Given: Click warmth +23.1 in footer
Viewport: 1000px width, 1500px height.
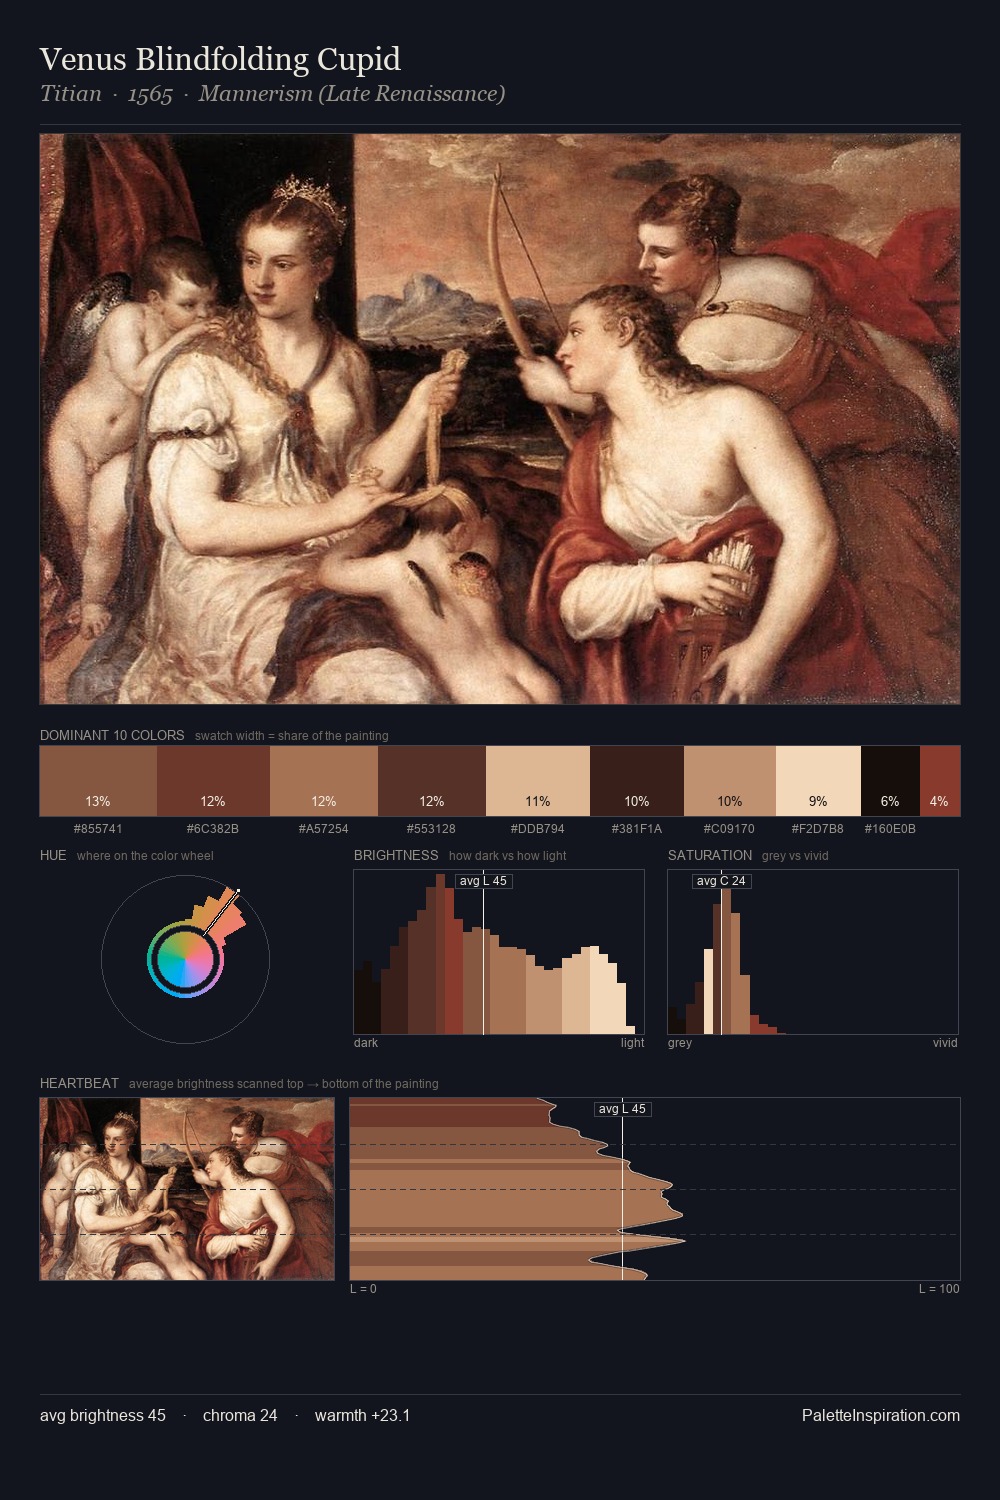Looking at the screenshot, I should pyautogui.click(x=362, y=1415).
